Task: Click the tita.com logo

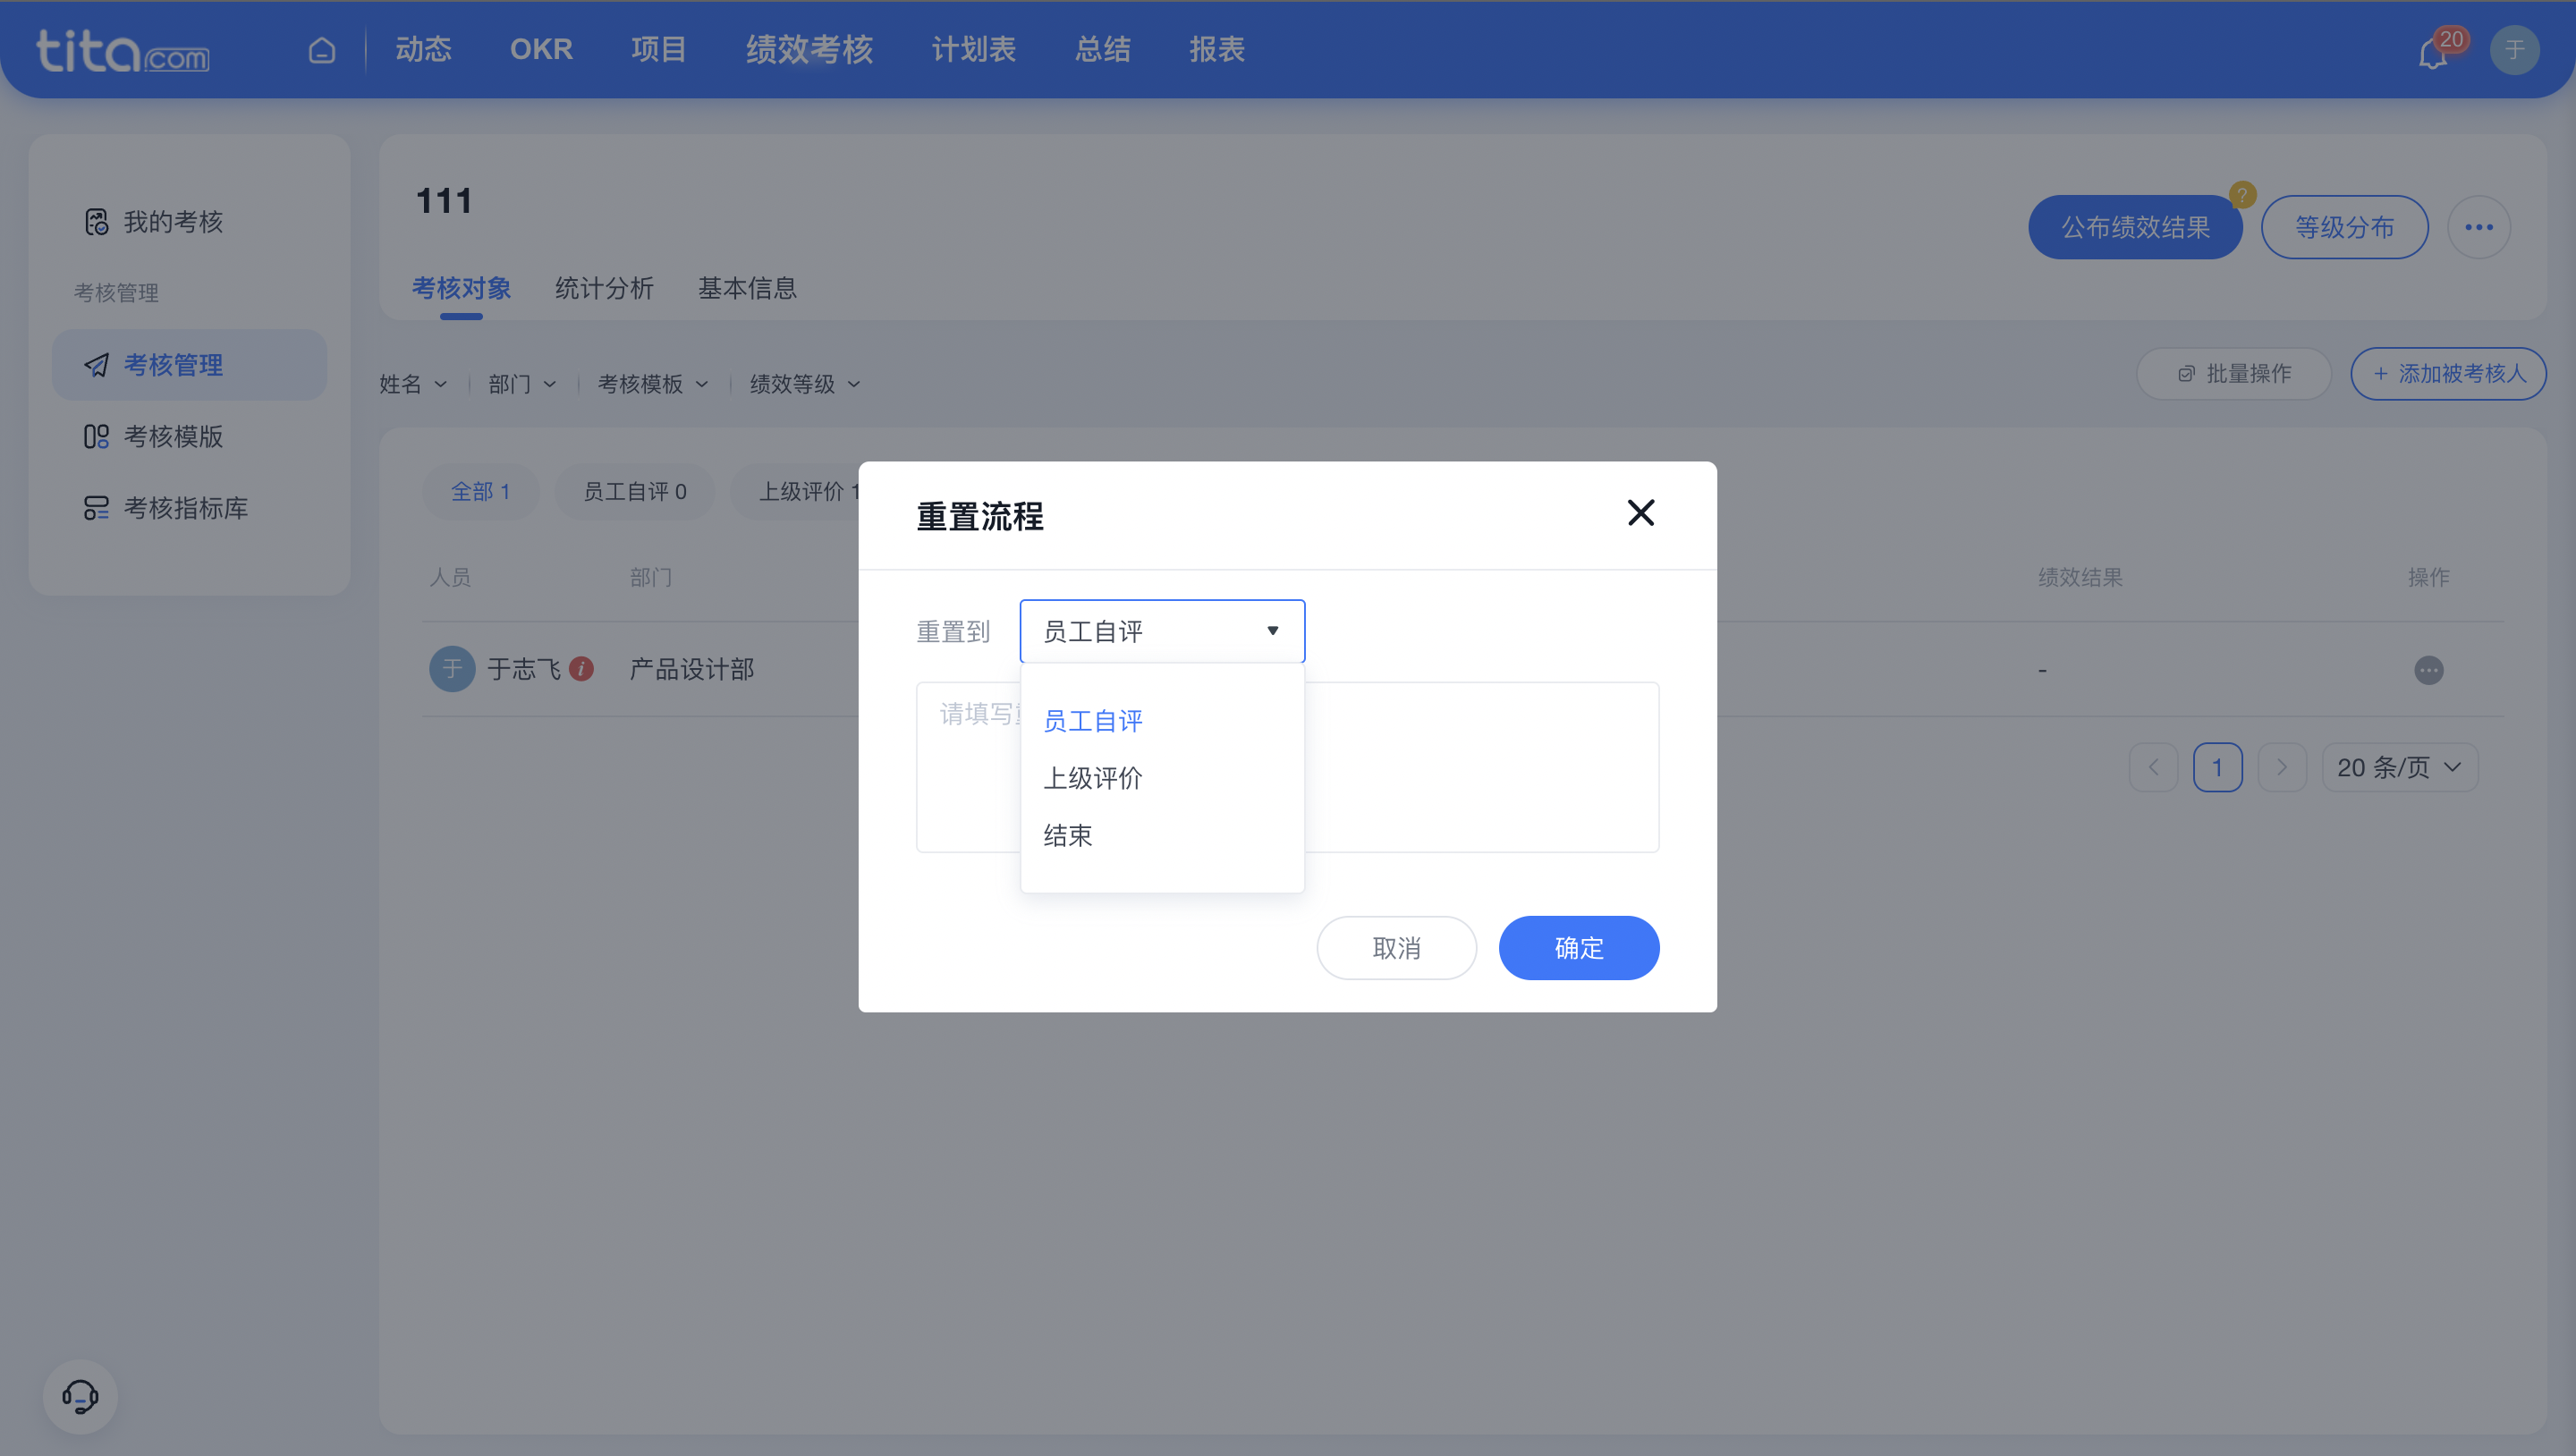Action: (x=122, y=50)
